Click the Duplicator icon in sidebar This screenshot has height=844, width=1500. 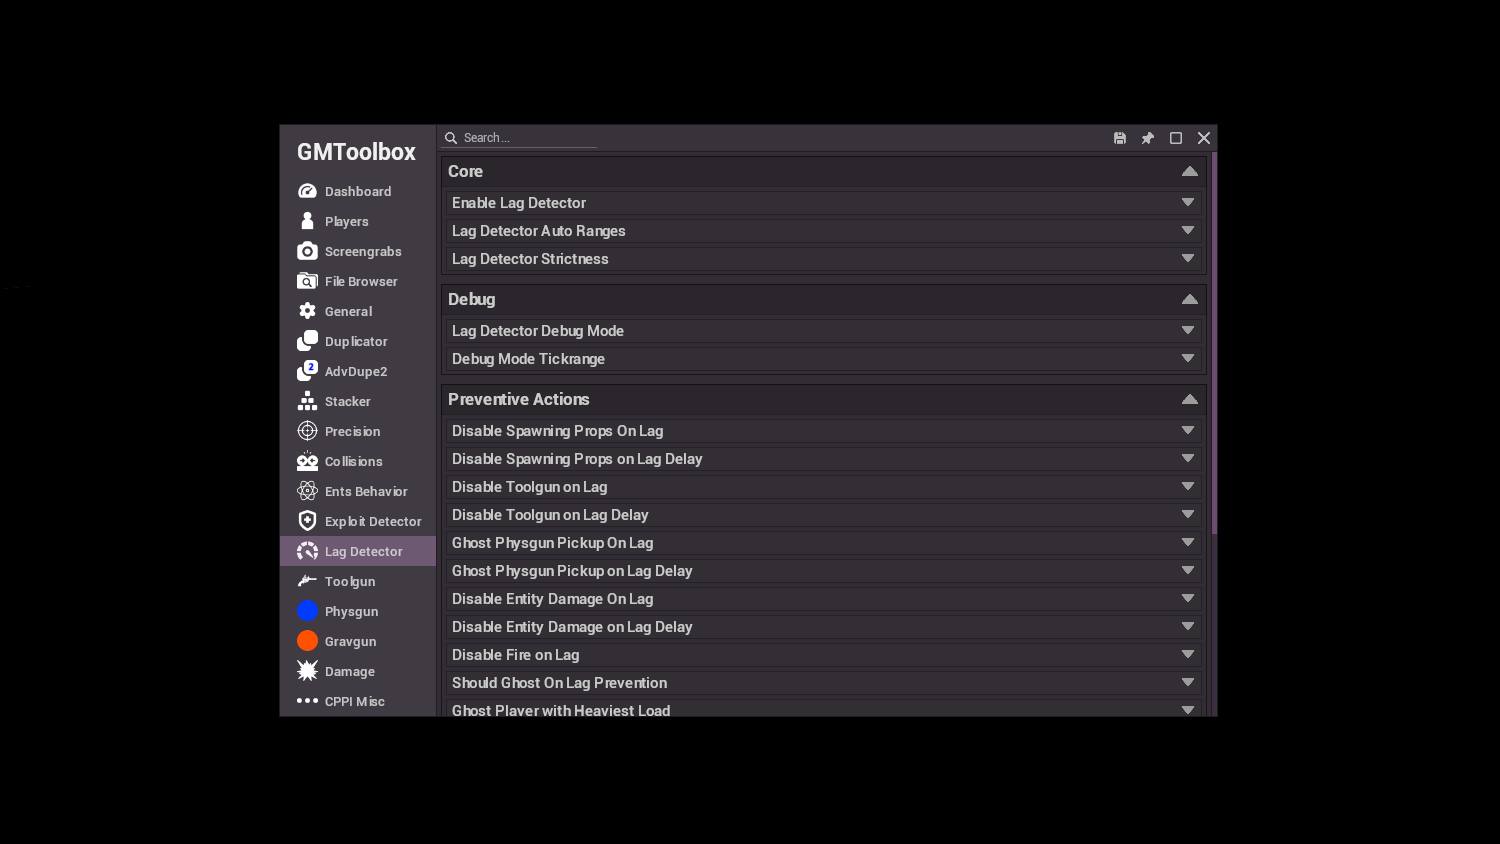pyautogui.click(x=307, y=341)
